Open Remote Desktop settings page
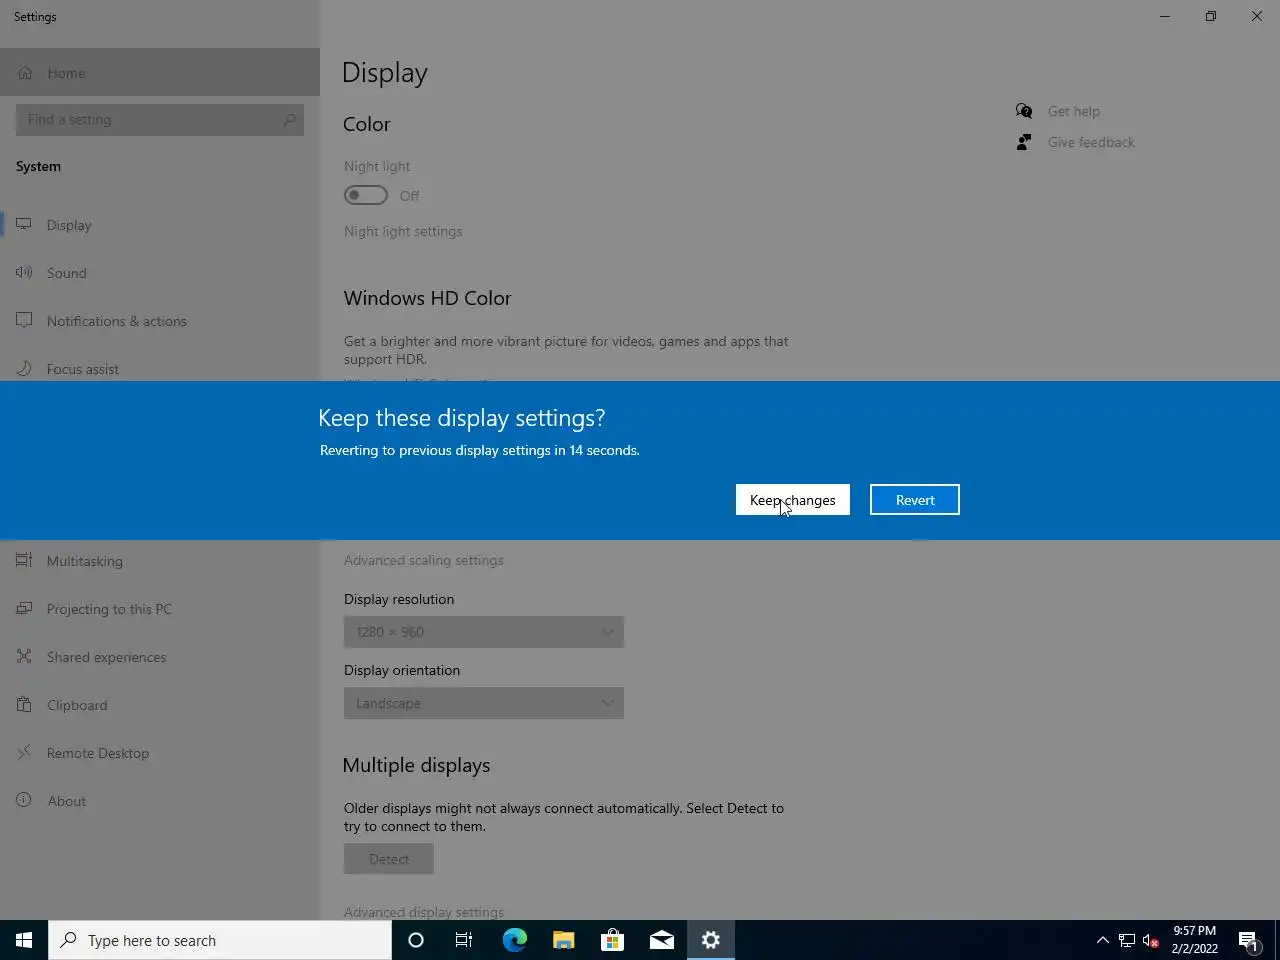 coord(160,753)
